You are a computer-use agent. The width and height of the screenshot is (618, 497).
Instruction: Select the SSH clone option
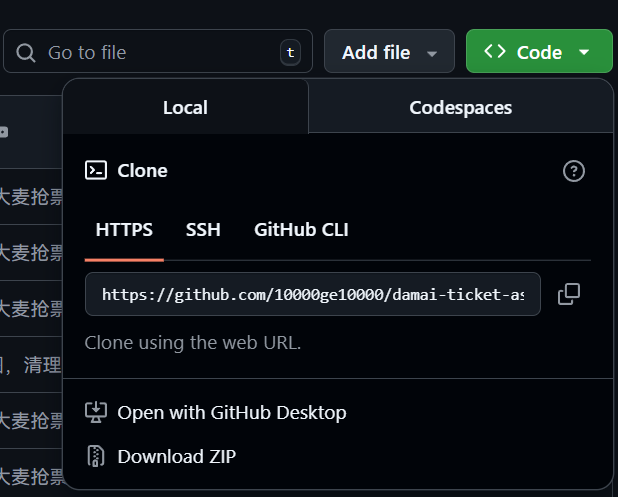(x=203, y=230)
